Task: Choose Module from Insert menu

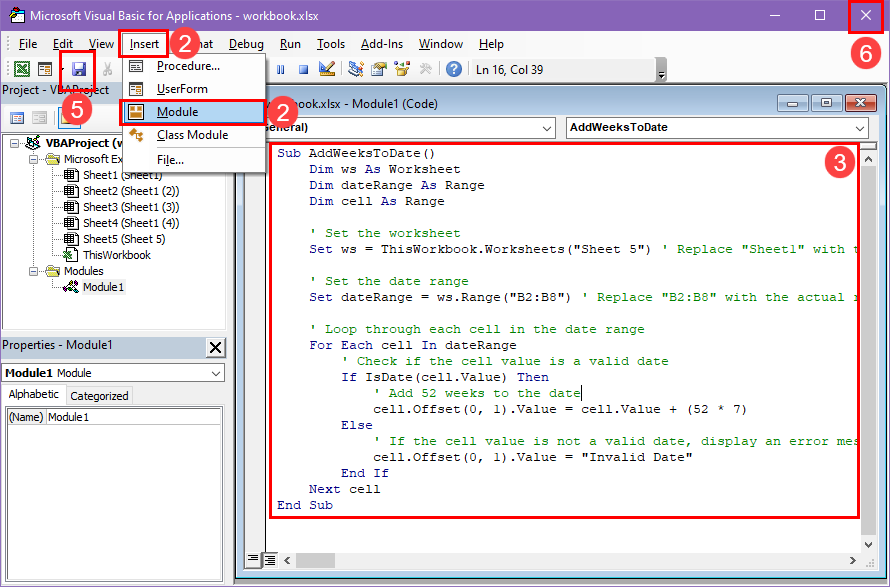Action: [x=194, y=112]
